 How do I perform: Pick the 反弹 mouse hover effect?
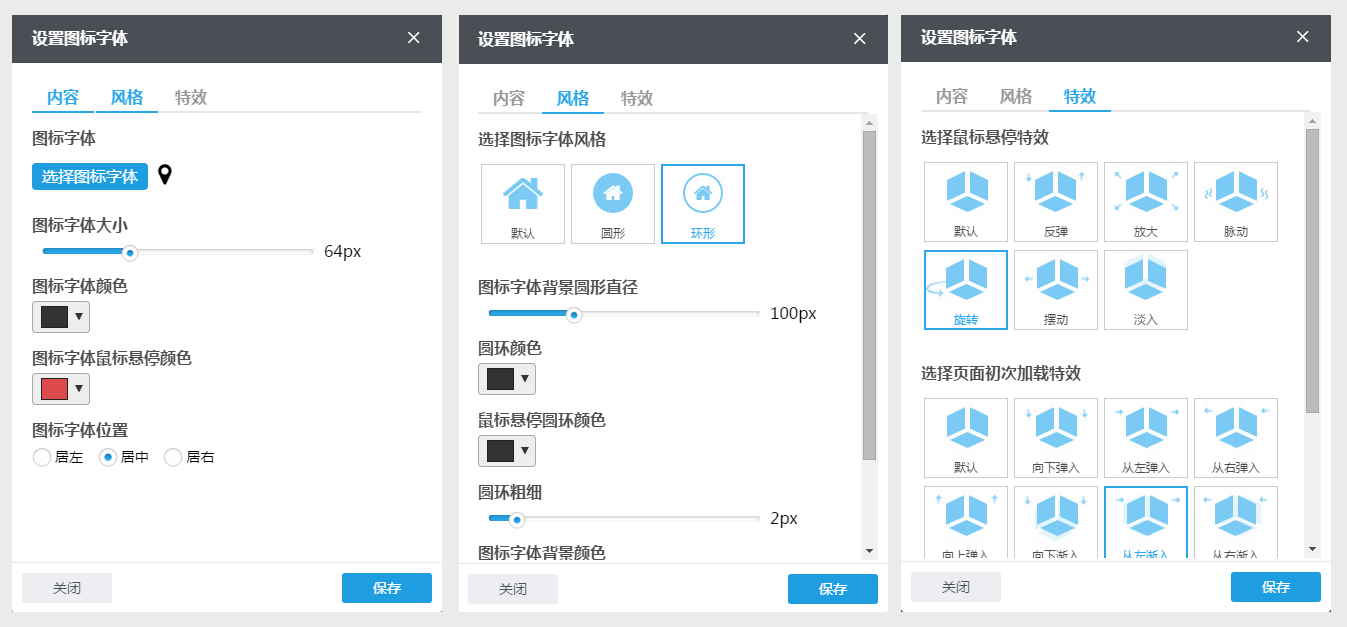[x=1055, y=202]
